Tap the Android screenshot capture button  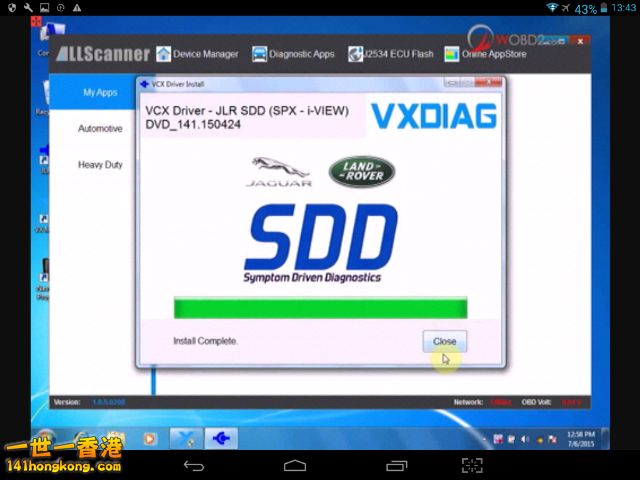[x=472, y=465]
